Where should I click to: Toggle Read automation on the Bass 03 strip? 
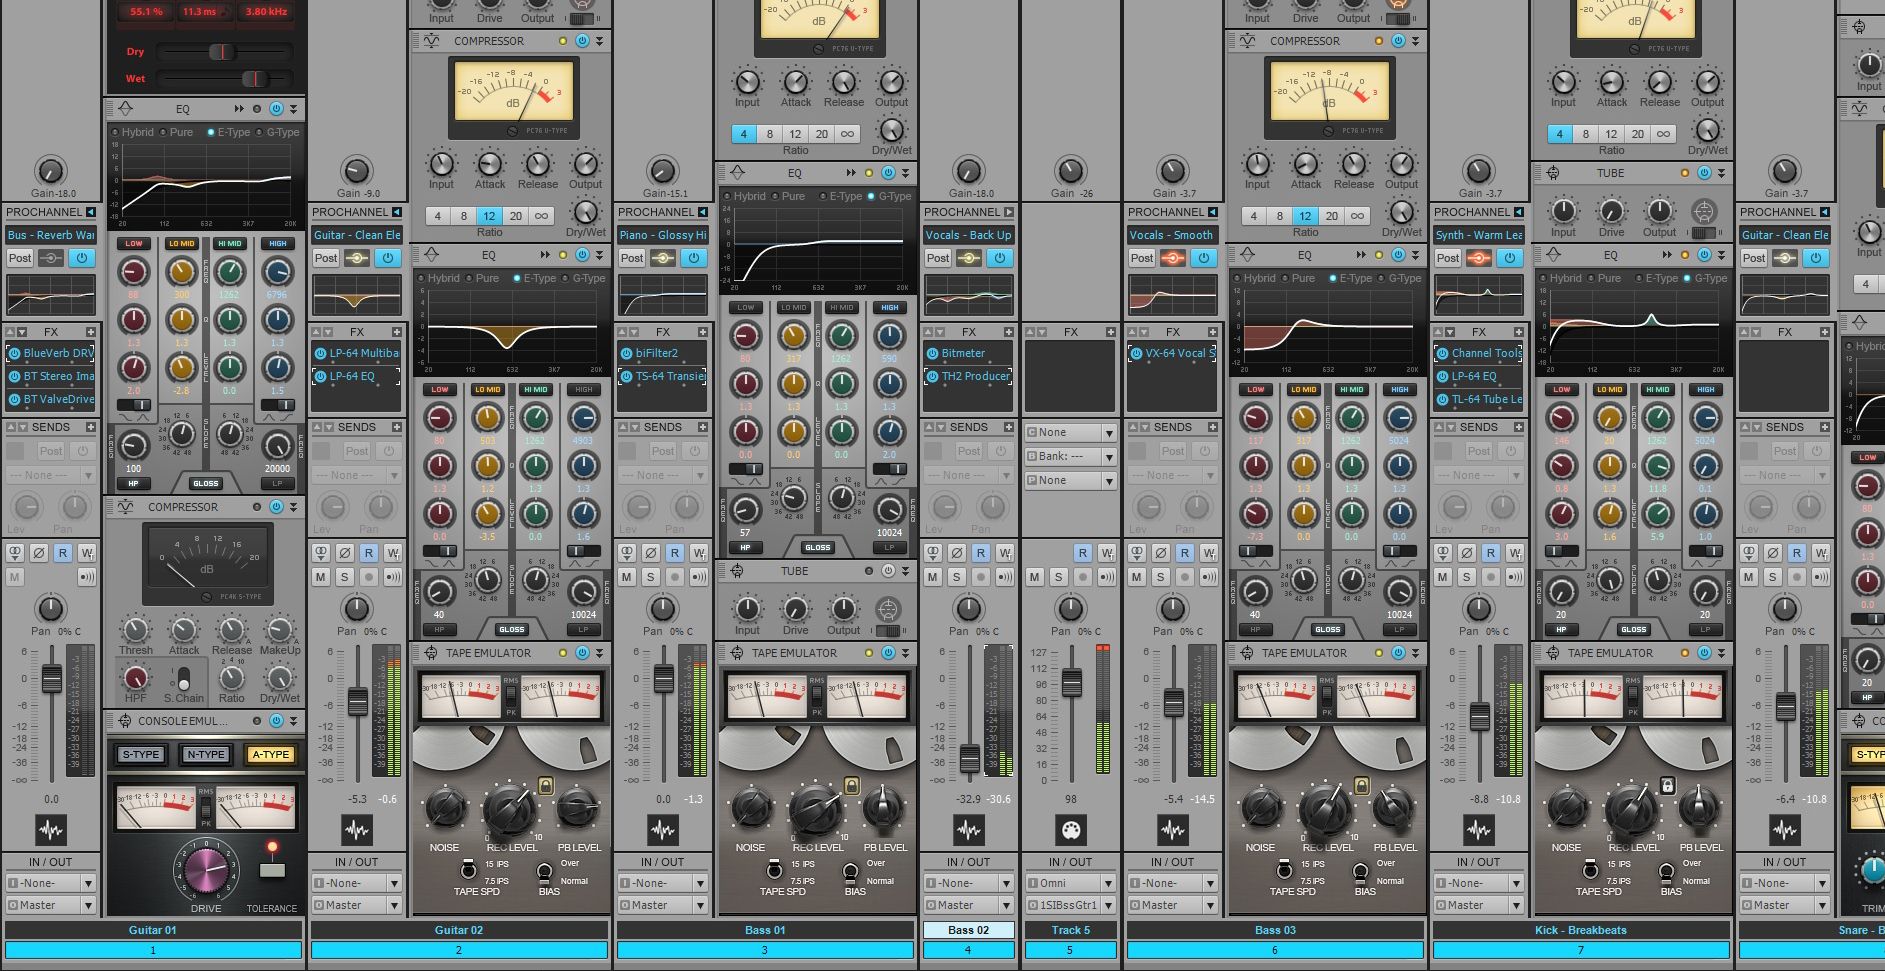pyautogui.click(x=1185, y=553)
